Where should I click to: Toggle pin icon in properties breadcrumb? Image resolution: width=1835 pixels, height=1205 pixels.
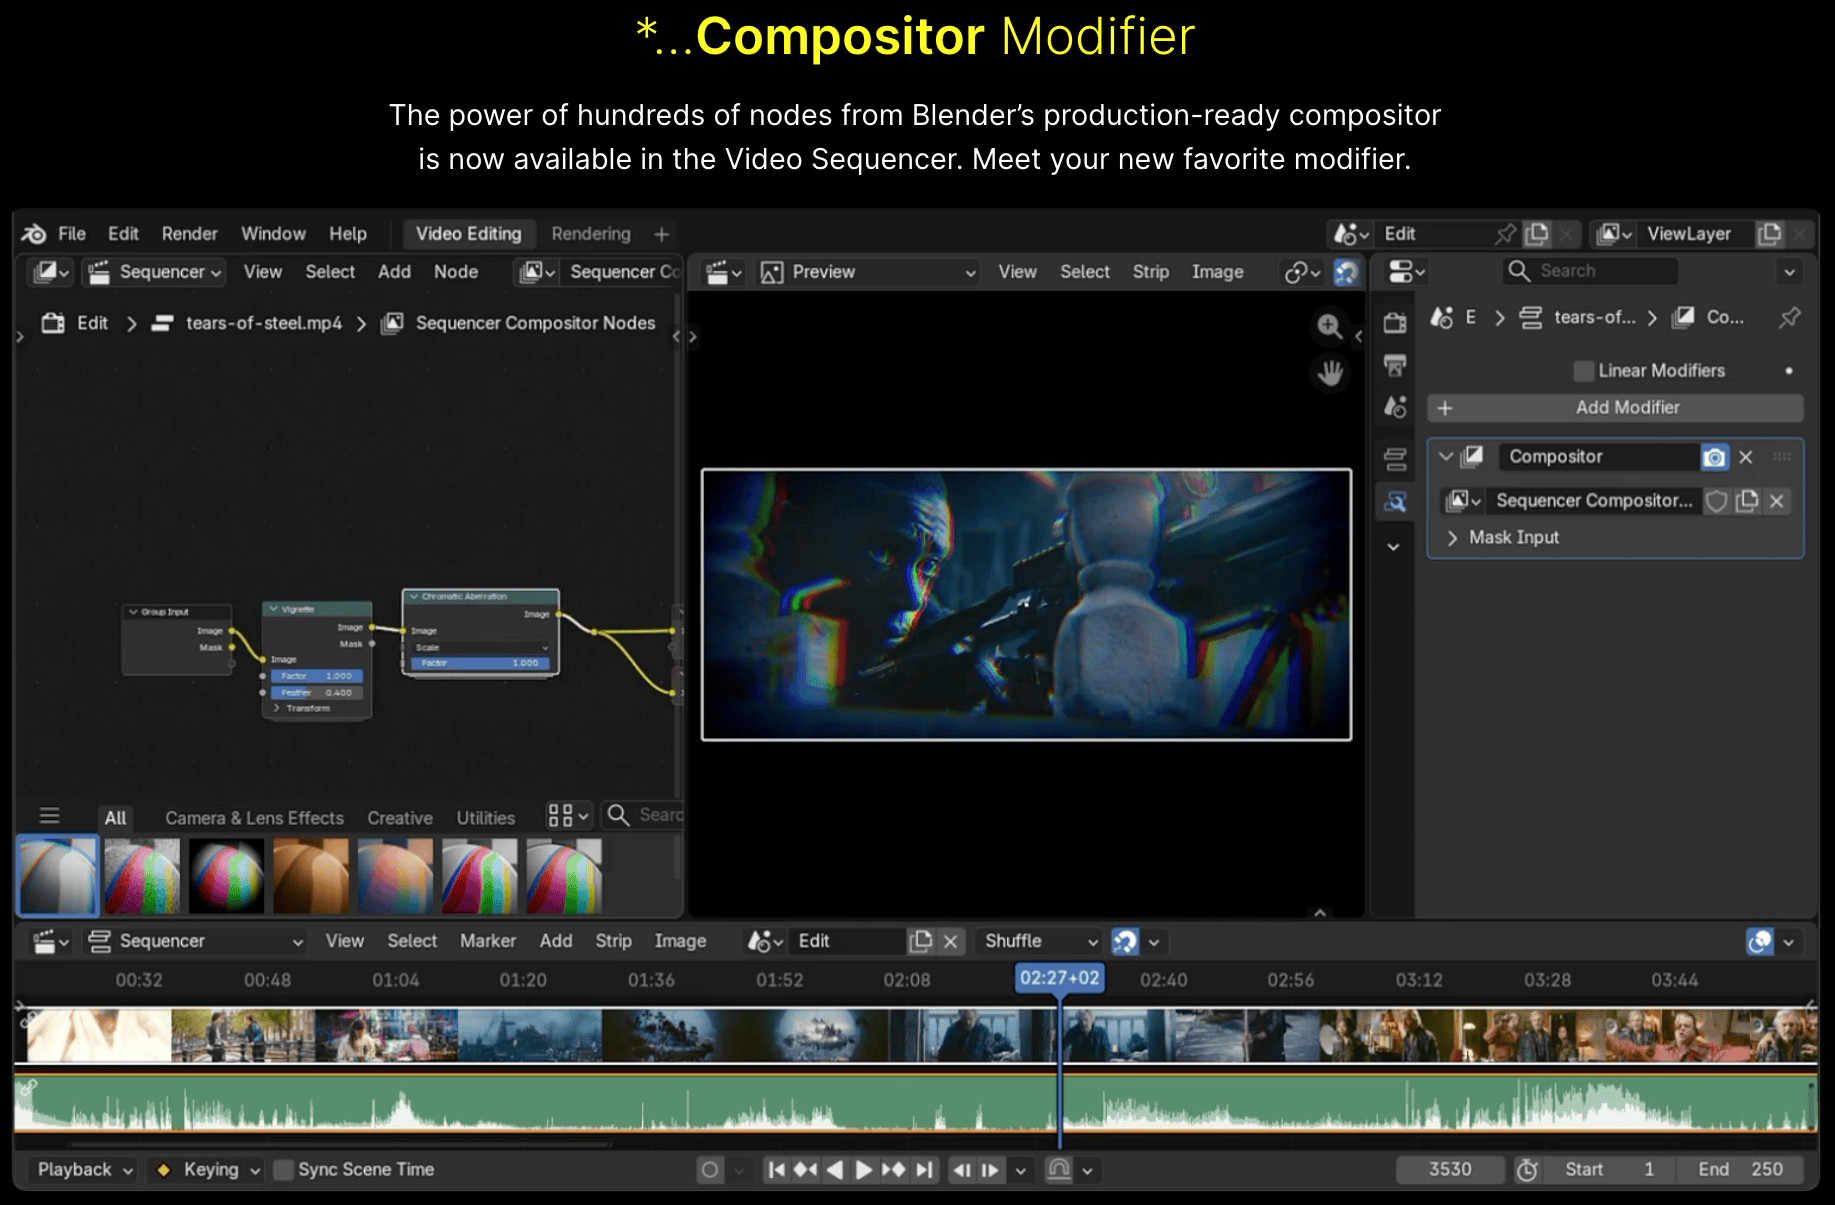coord(1789,318)
